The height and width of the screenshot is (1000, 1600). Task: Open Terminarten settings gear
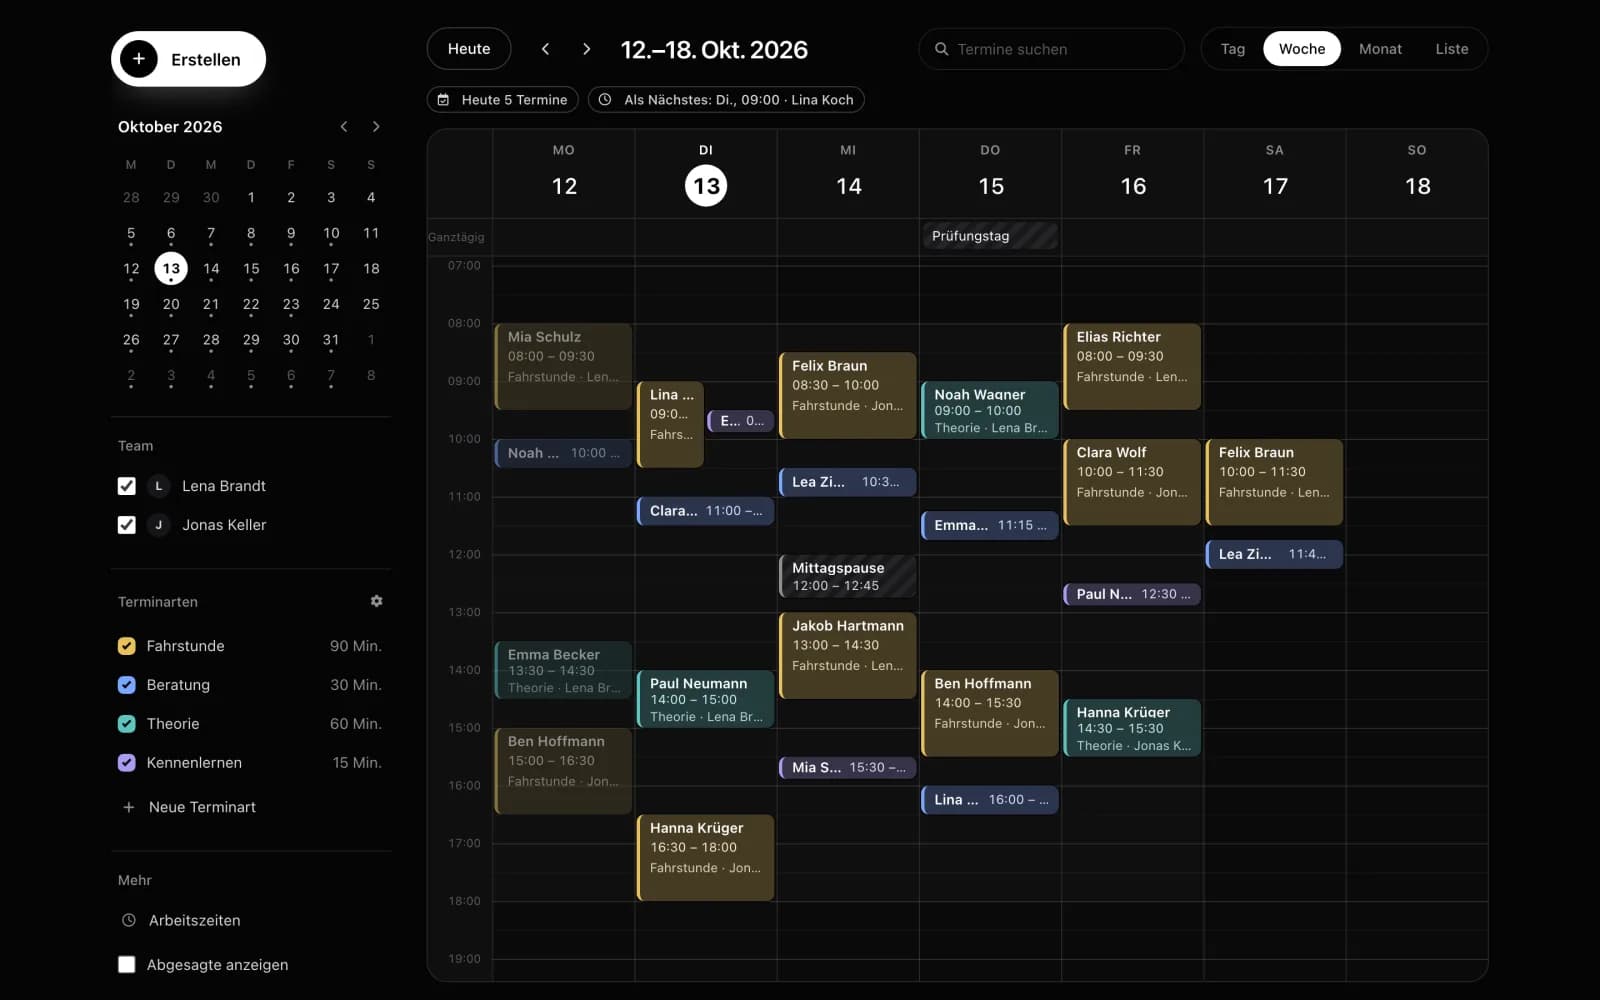pyautogui.click(x=377, y=601)
